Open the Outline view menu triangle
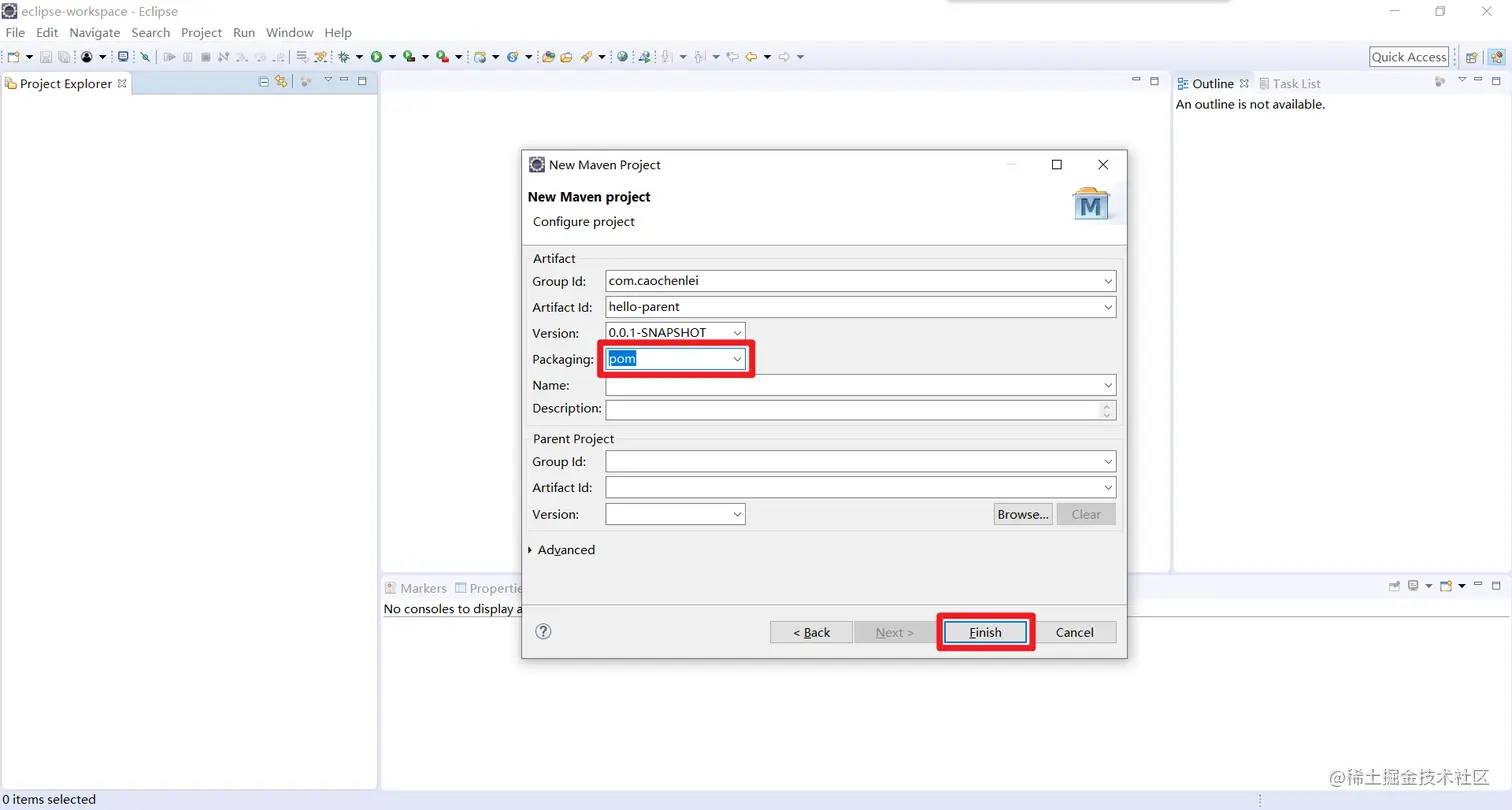Screen dimensions: 1512x810 1462,80
